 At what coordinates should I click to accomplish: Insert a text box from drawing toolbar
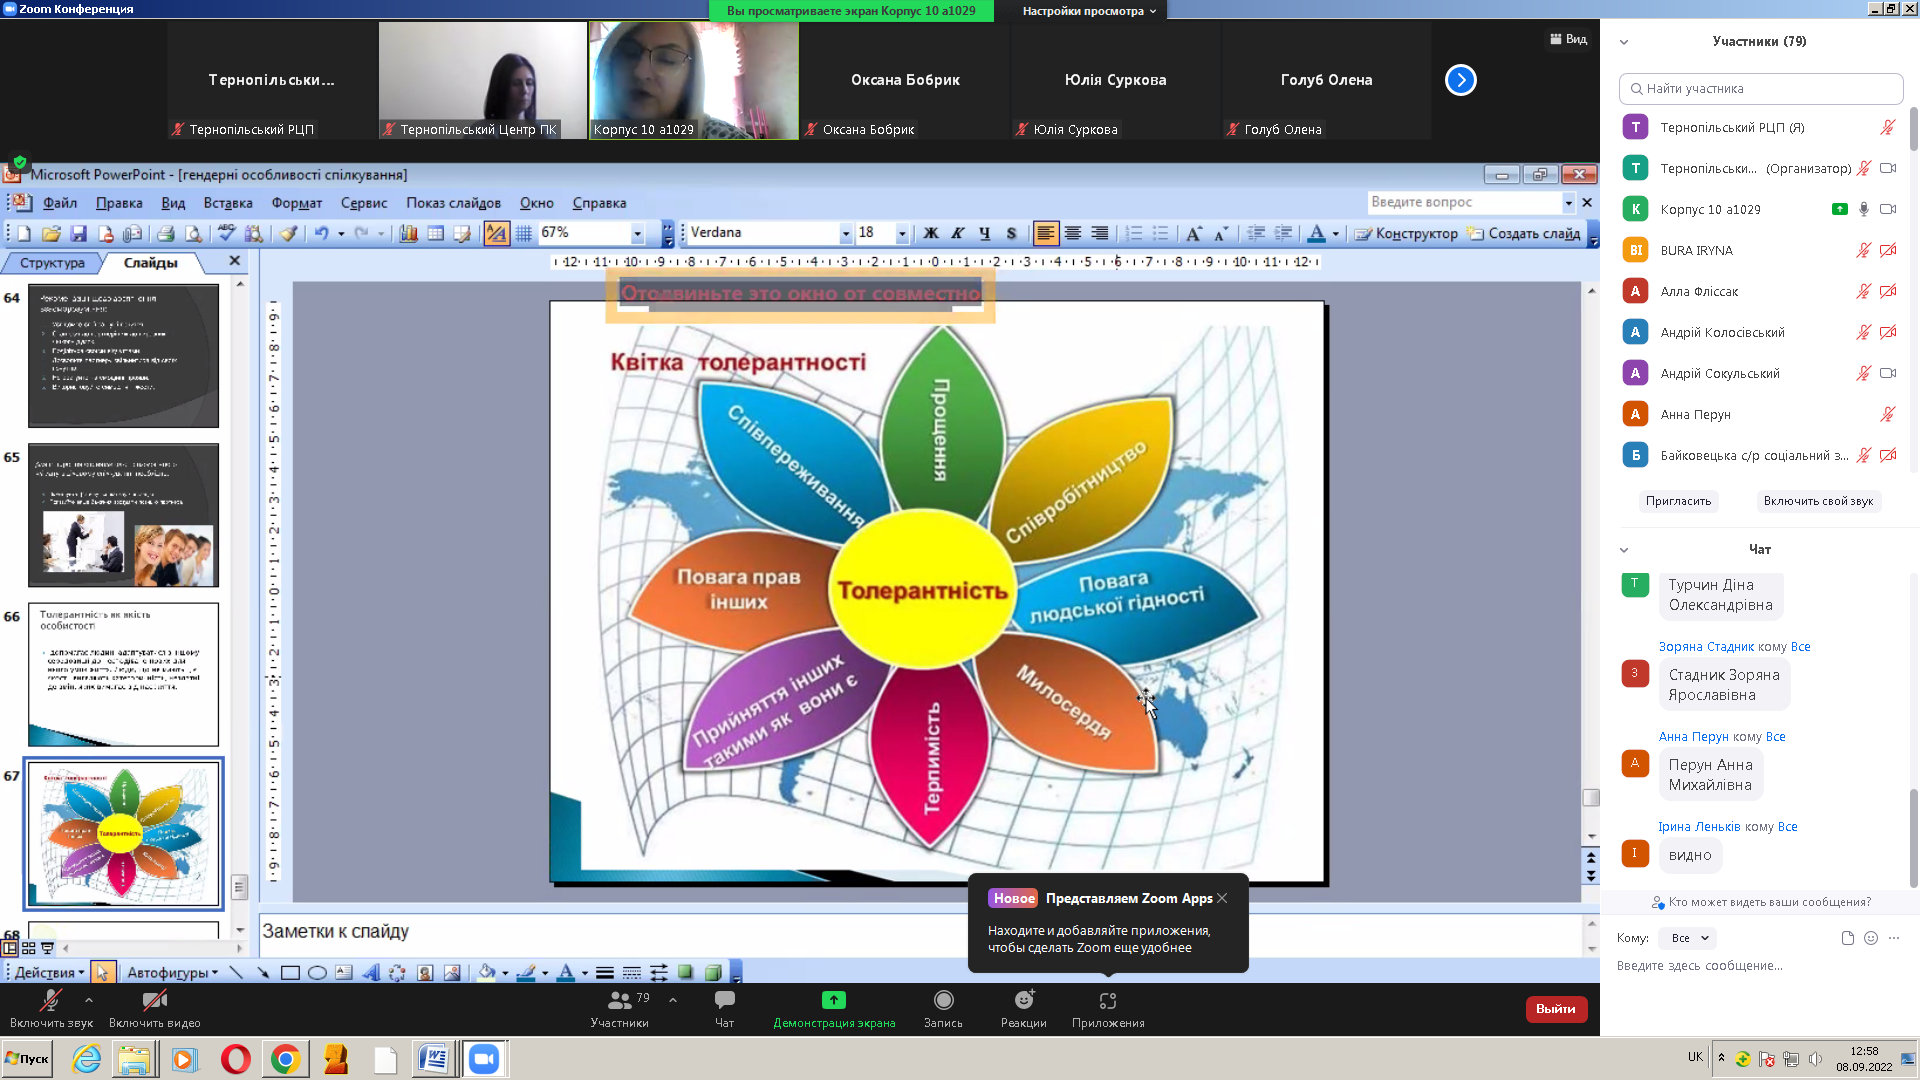344,972
